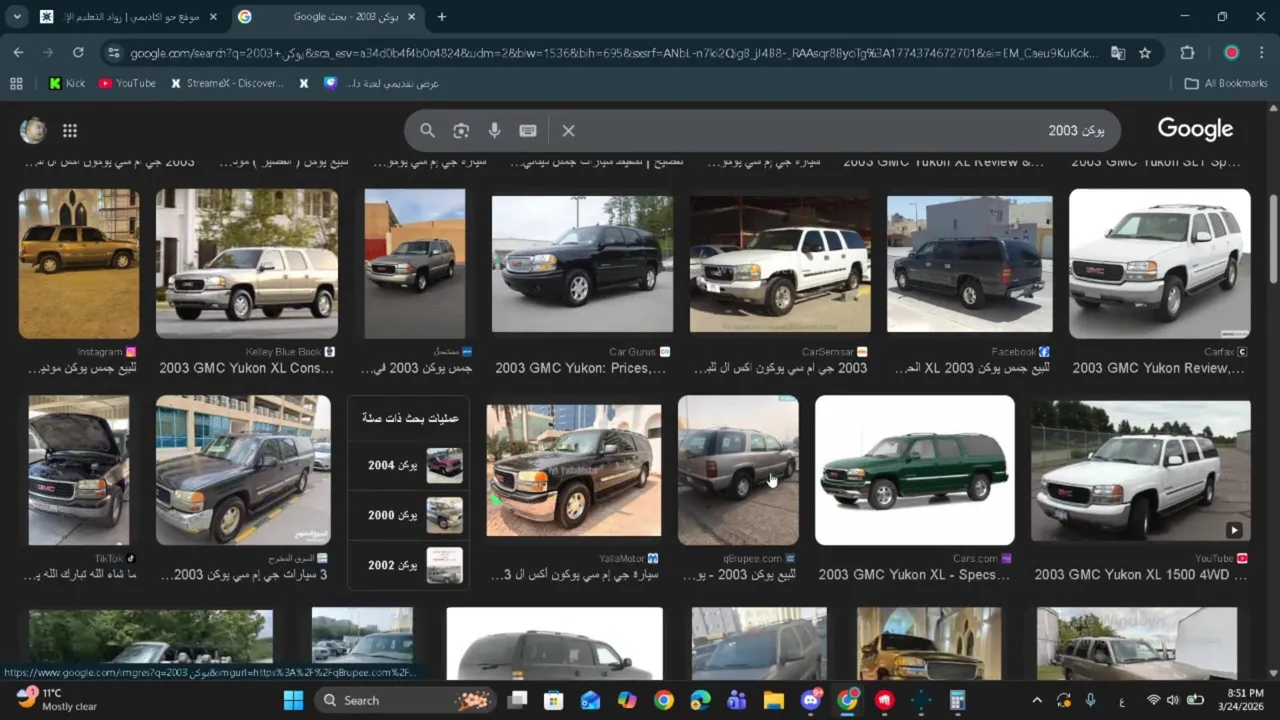
Task: Open the Chrome extensions puzzle icon
Action: 1188,53
